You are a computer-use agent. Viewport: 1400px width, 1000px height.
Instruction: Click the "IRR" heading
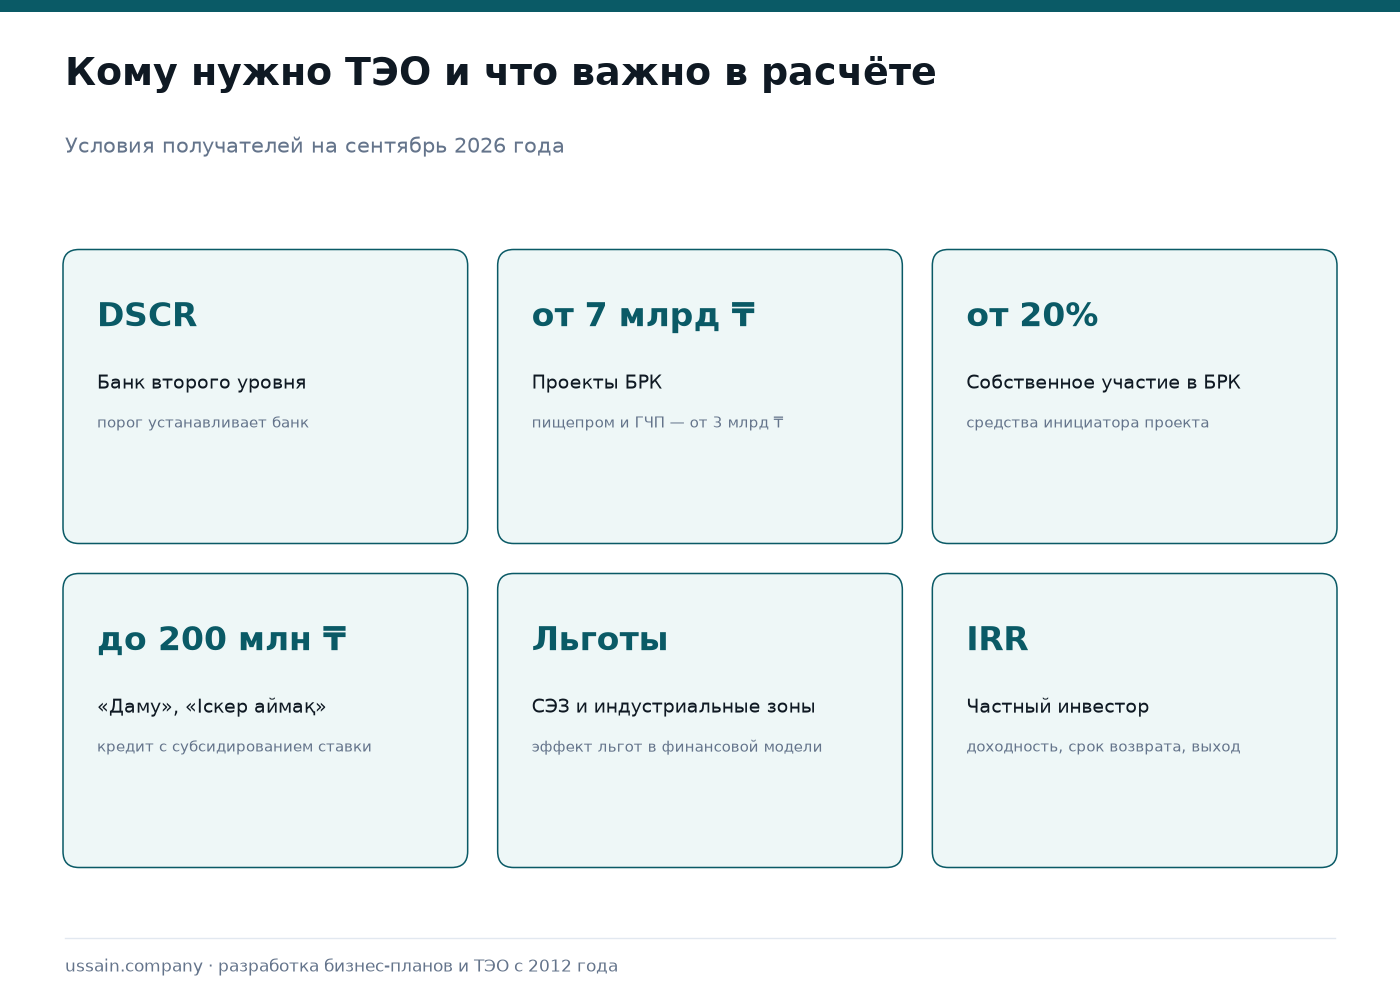997,639
